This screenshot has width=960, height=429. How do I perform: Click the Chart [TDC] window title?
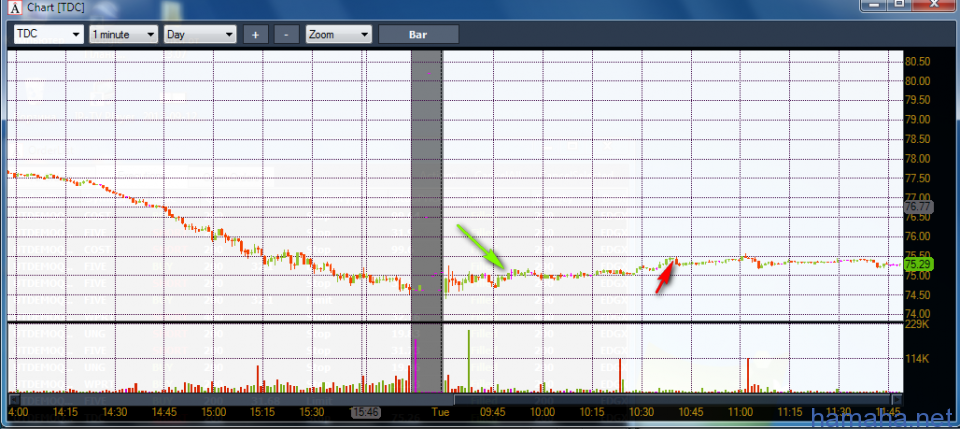[56, 9]
